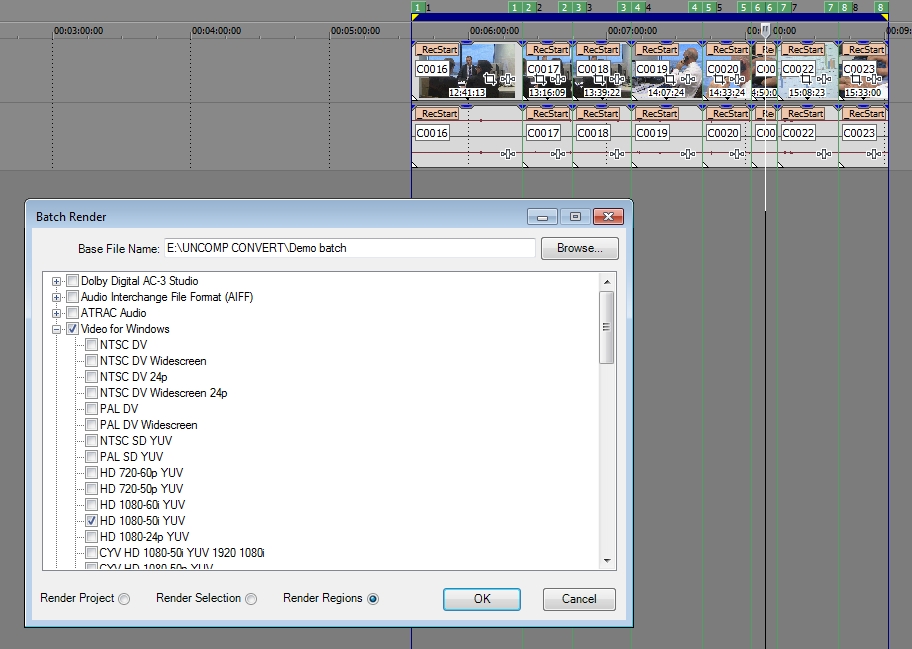Image resolution: width=912 pixels, height=649 pixels.
Task: Check the Dolby Digital AC-3 Studio box
Action: click(72, 281)
